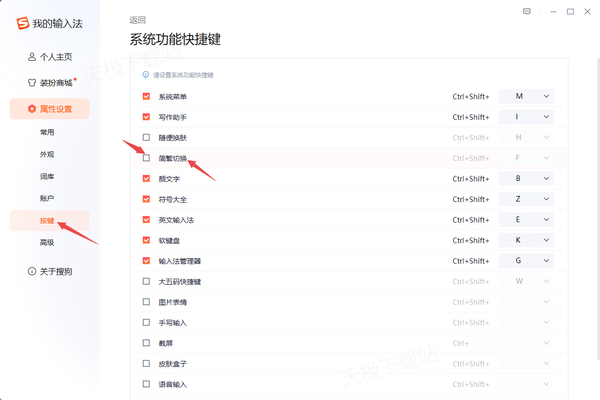Viewport: 600px width, 400px height.
Task: Click the 装扮商城 shirt icon
Action: [x=32, y=83]
